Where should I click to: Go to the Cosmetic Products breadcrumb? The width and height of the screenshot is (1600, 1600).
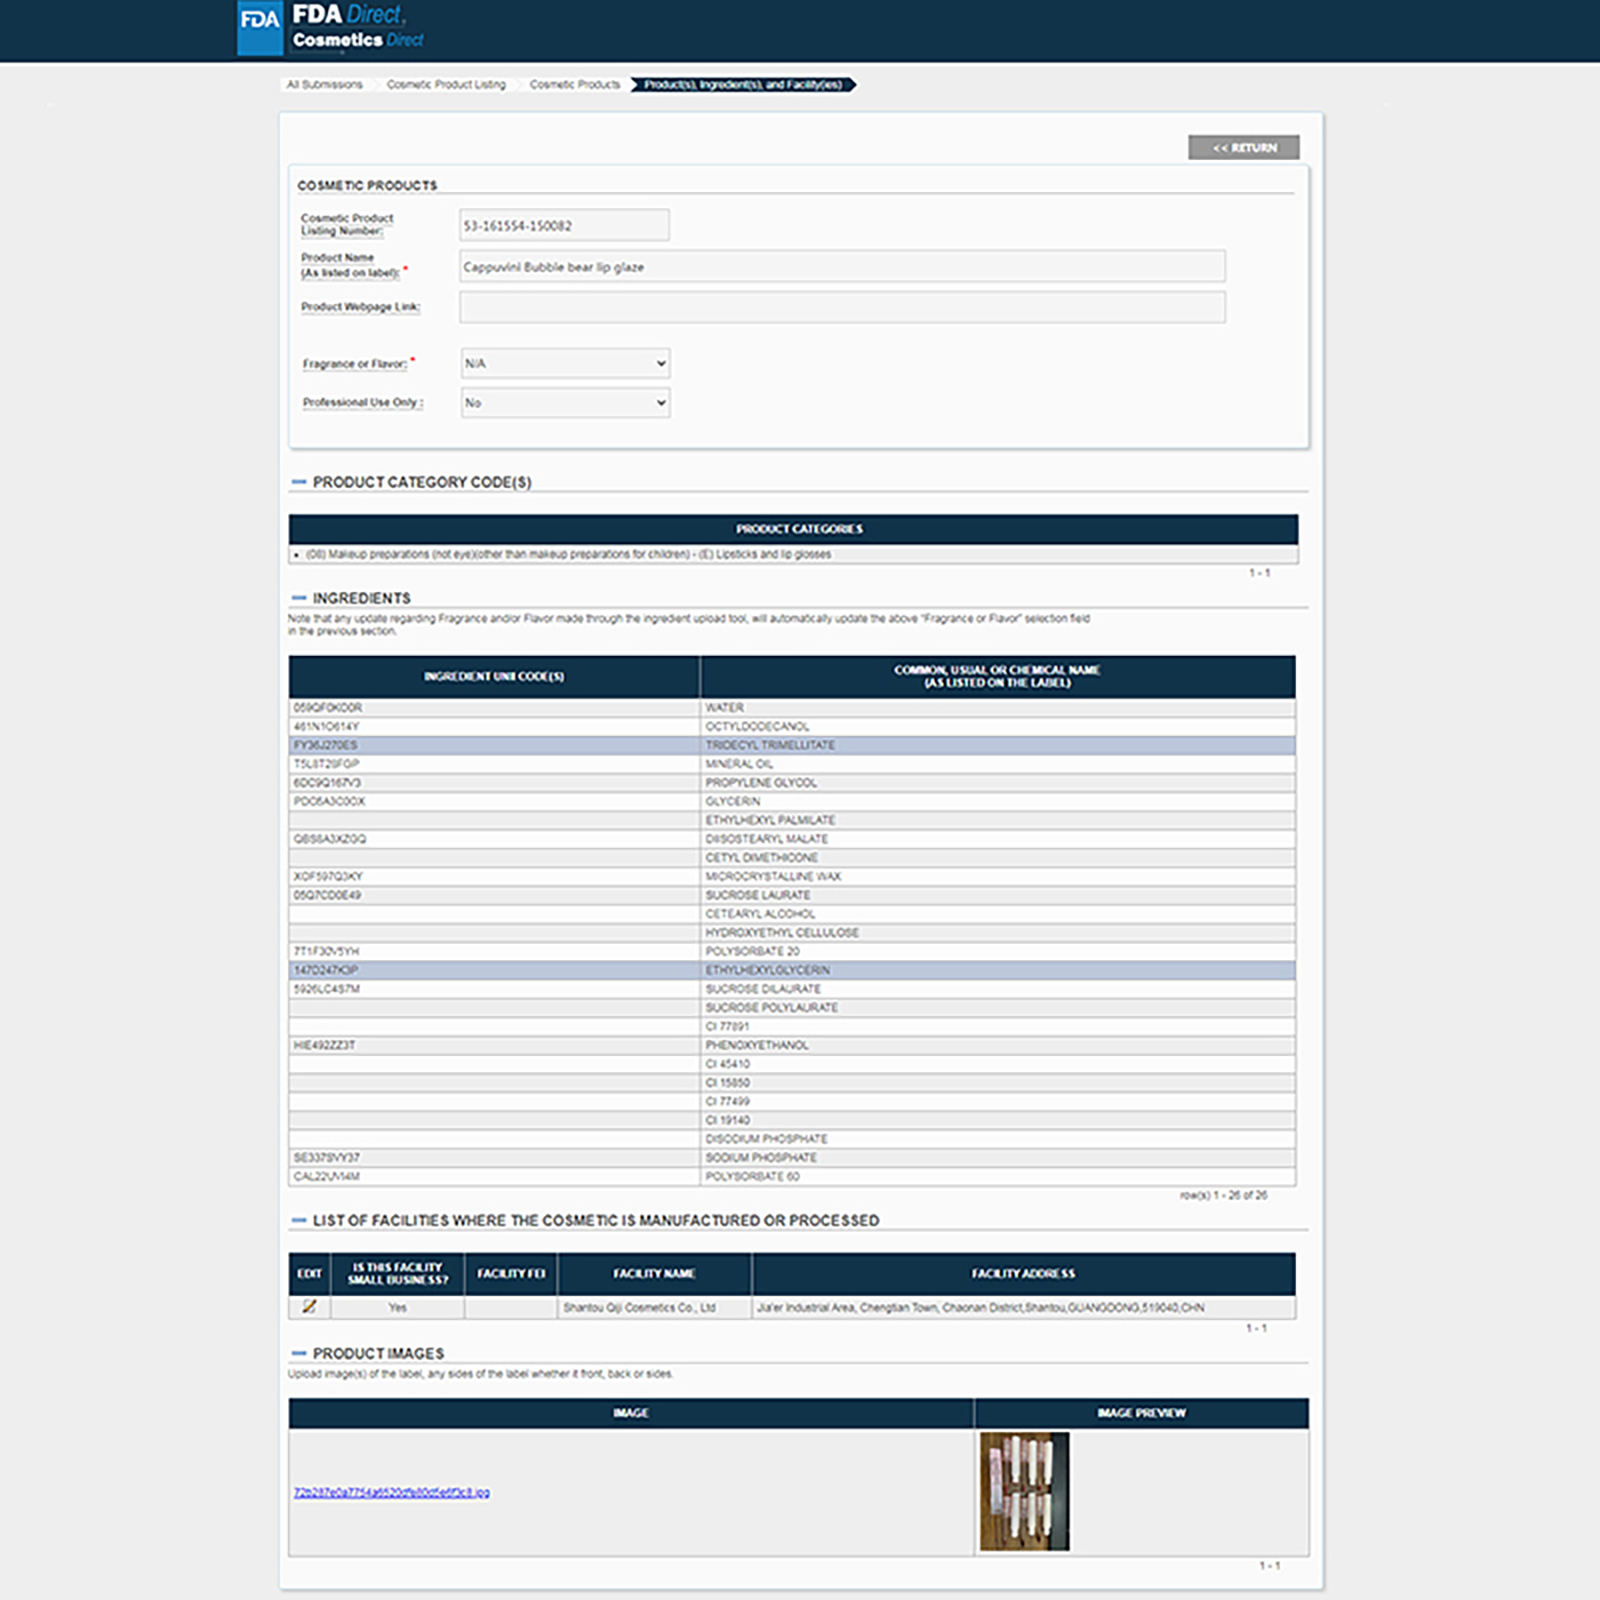click(575, 85)
